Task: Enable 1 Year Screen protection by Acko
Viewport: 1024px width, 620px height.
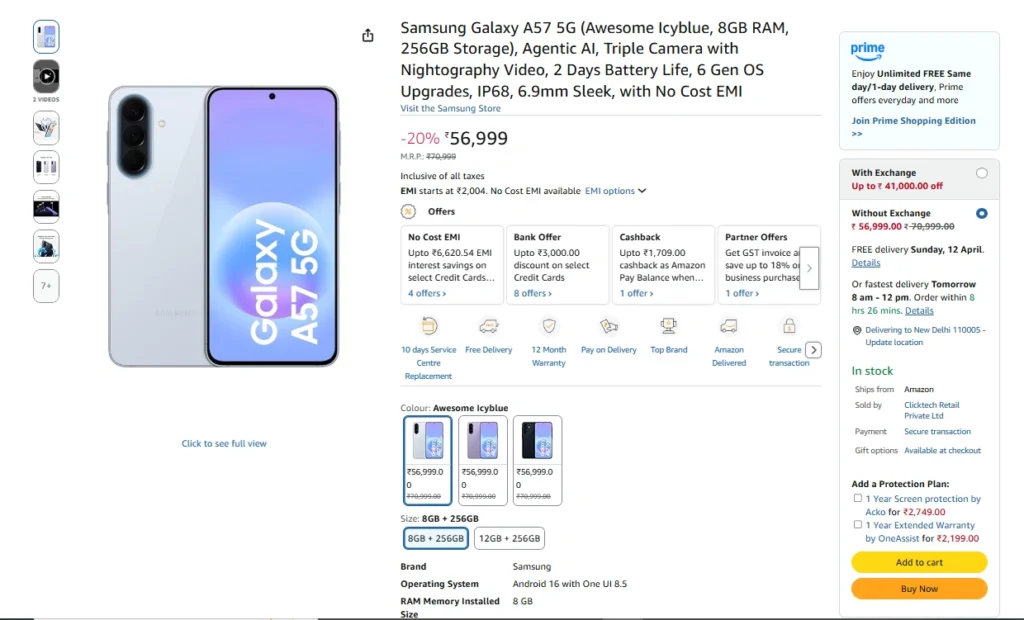Action: point(857,497)
